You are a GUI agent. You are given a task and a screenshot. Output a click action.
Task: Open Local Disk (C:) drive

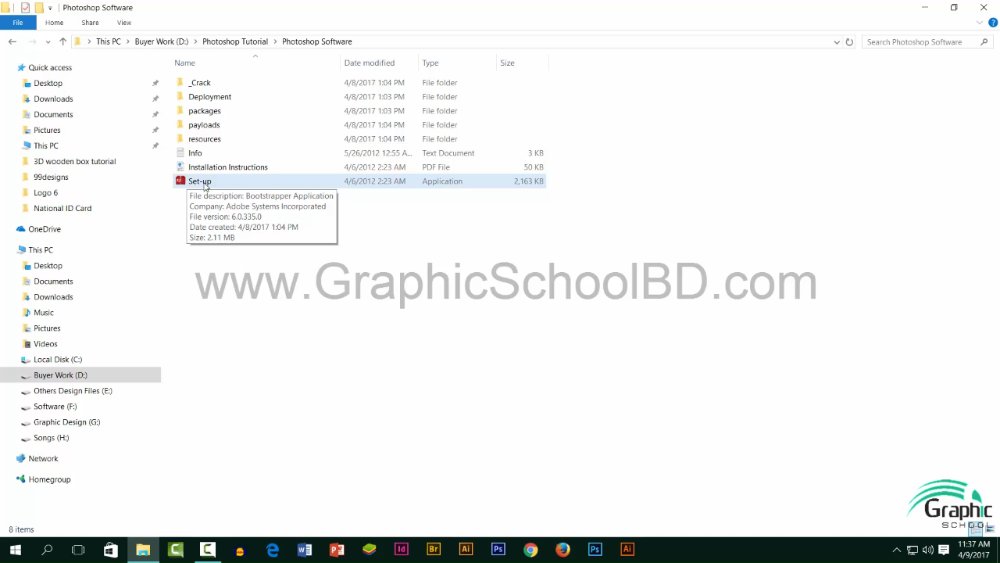(x=57, y=360)
